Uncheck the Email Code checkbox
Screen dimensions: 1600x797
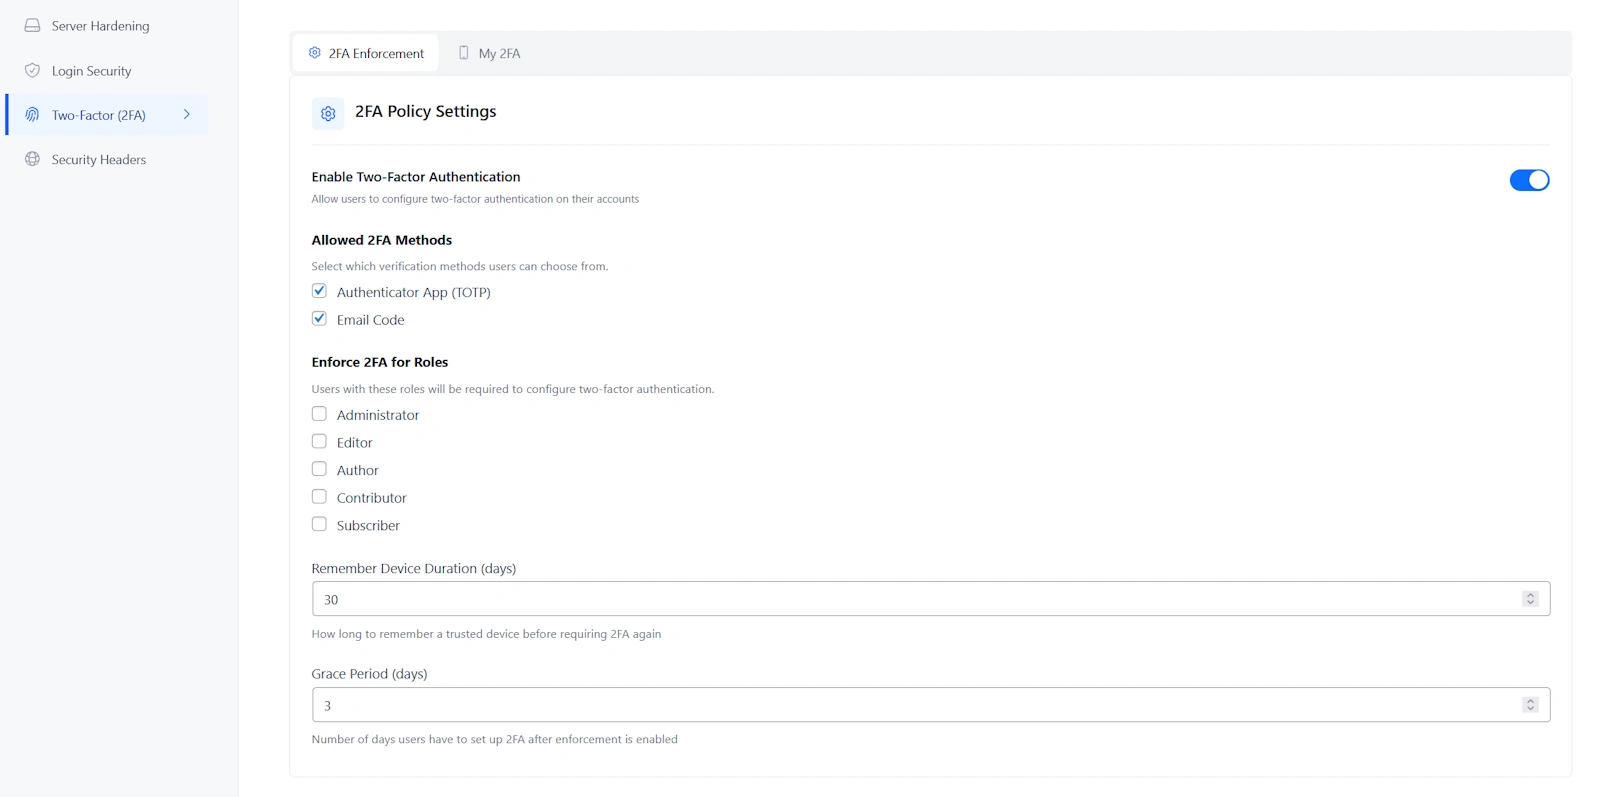(319, 319)
